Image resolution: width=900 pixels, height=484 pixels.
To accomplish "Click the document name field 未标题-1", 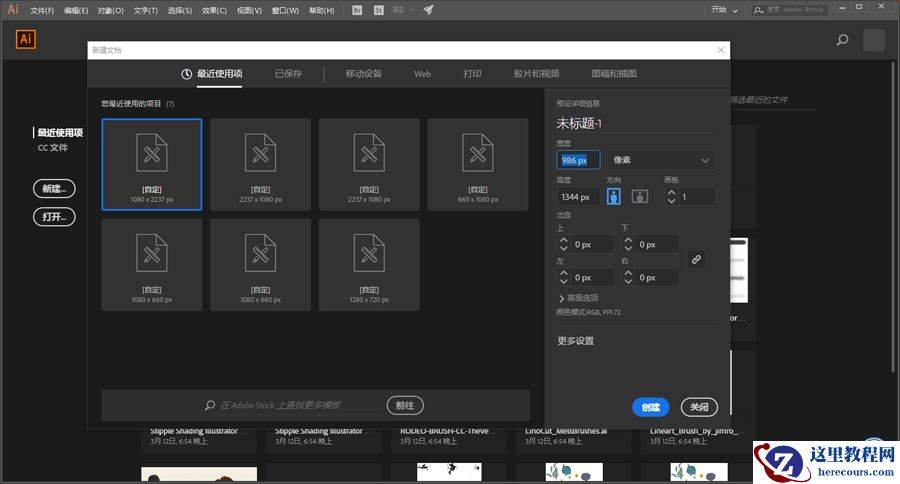I will (635, 123).
